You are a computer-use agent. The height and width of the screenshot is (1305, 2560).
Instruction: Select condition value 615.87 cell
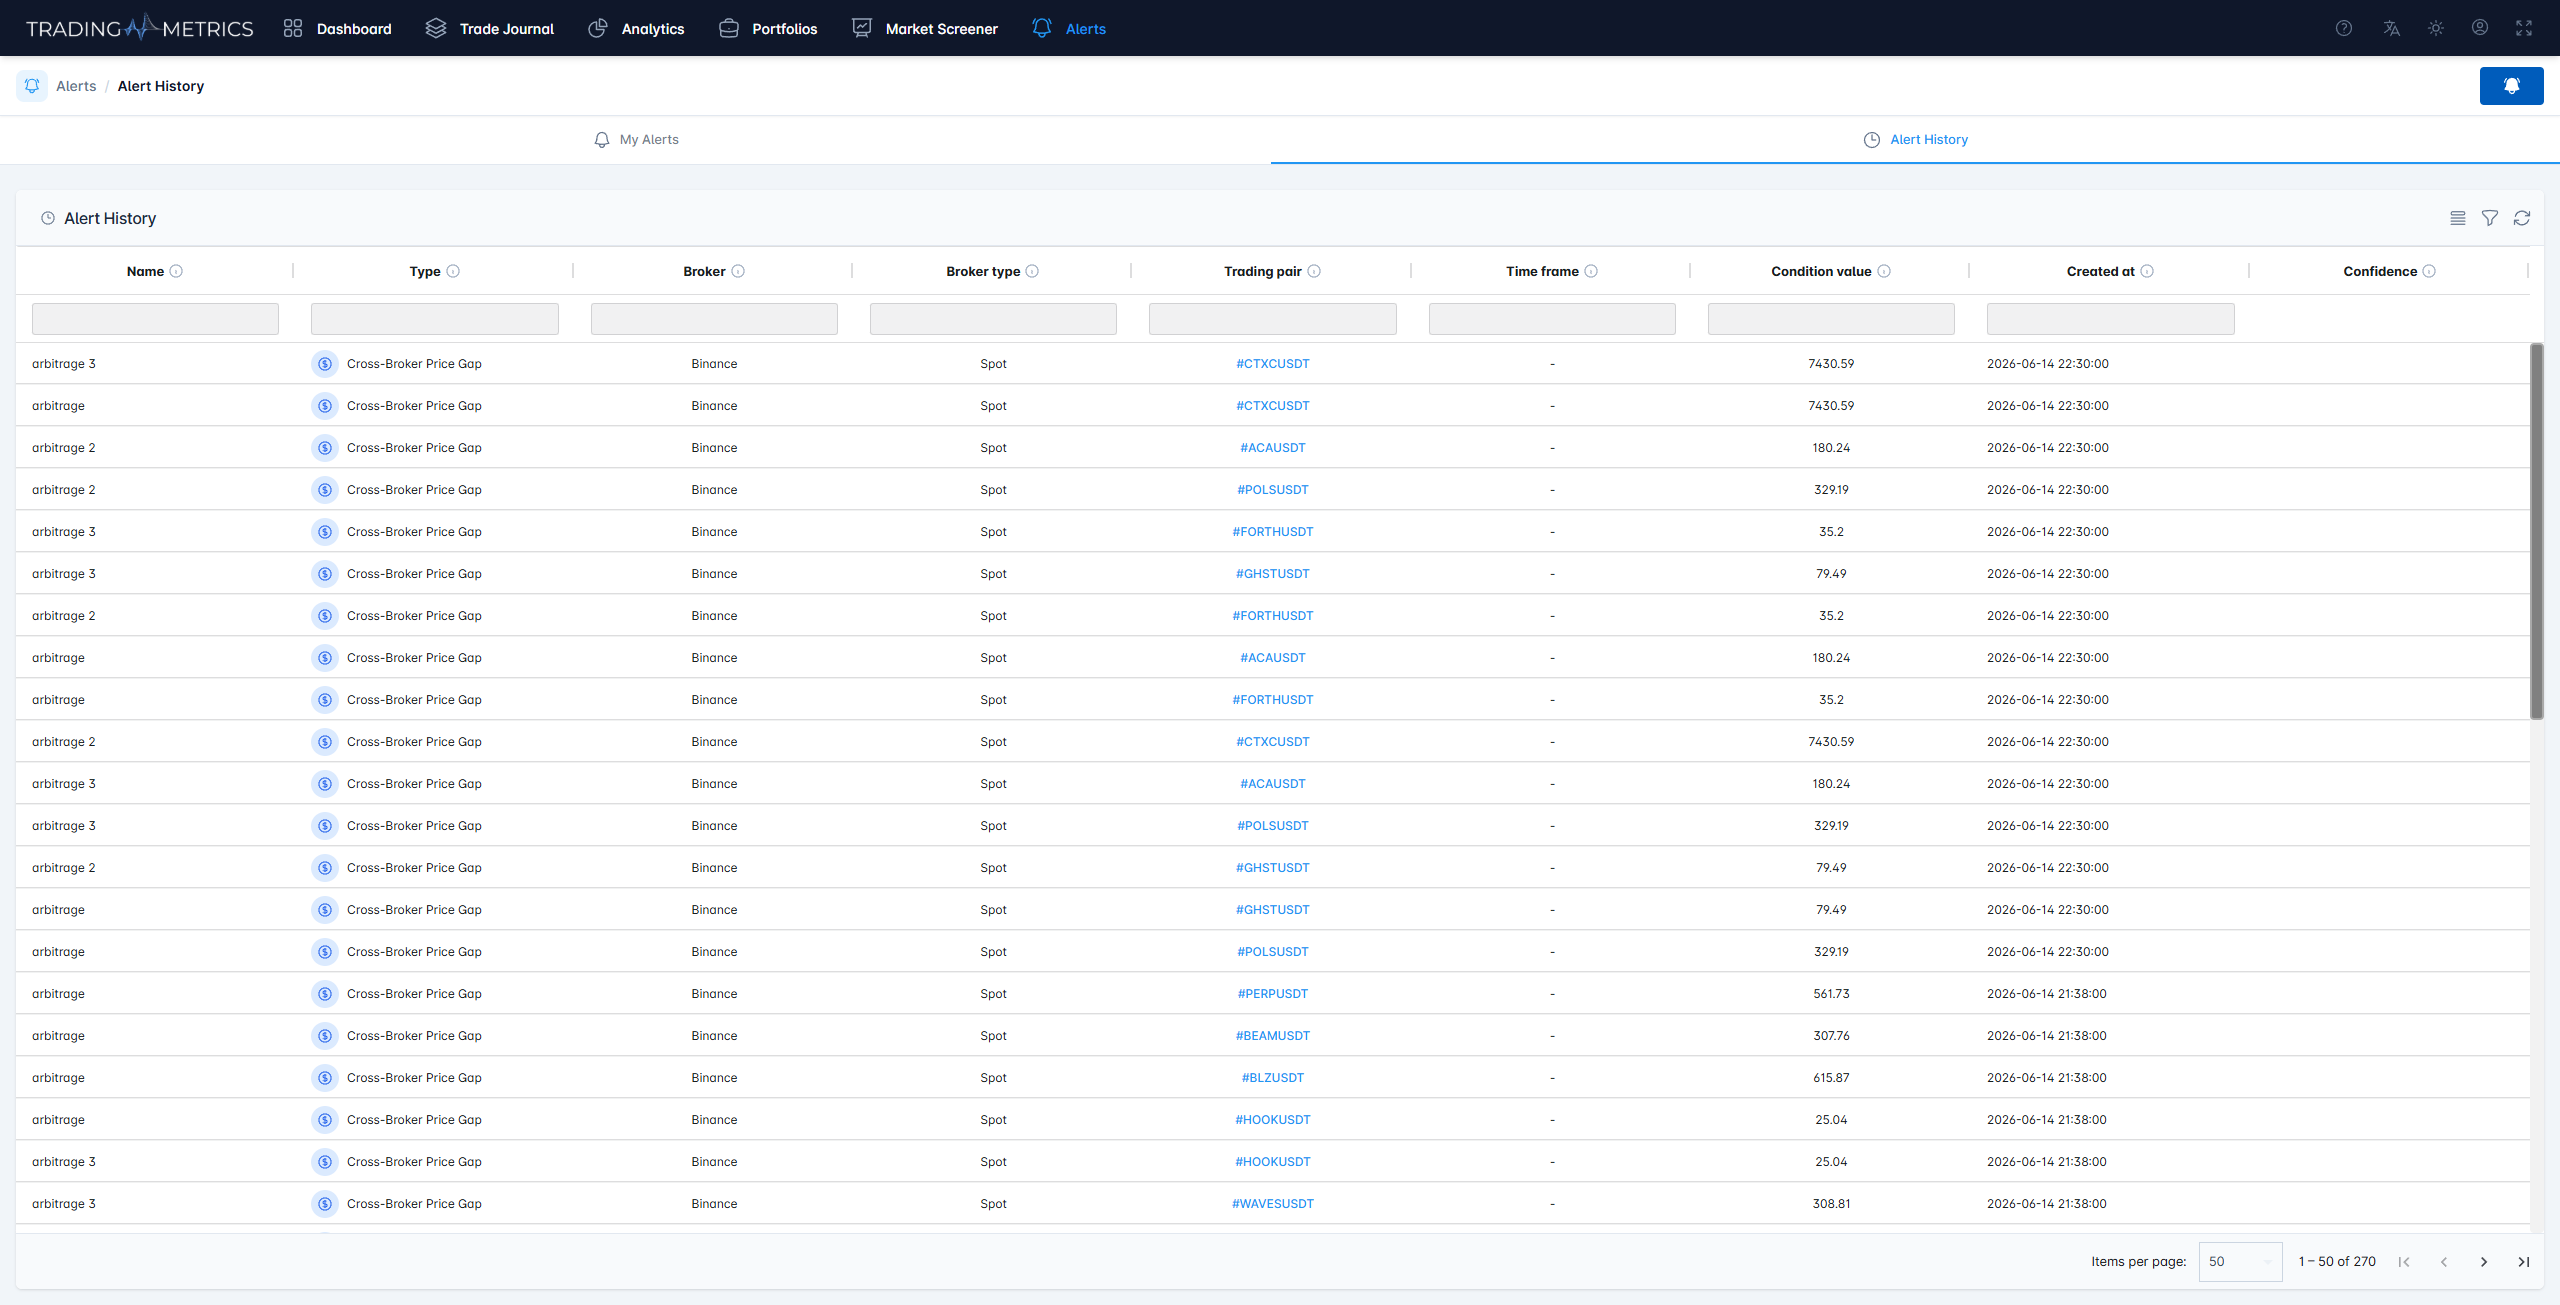1831,1078
